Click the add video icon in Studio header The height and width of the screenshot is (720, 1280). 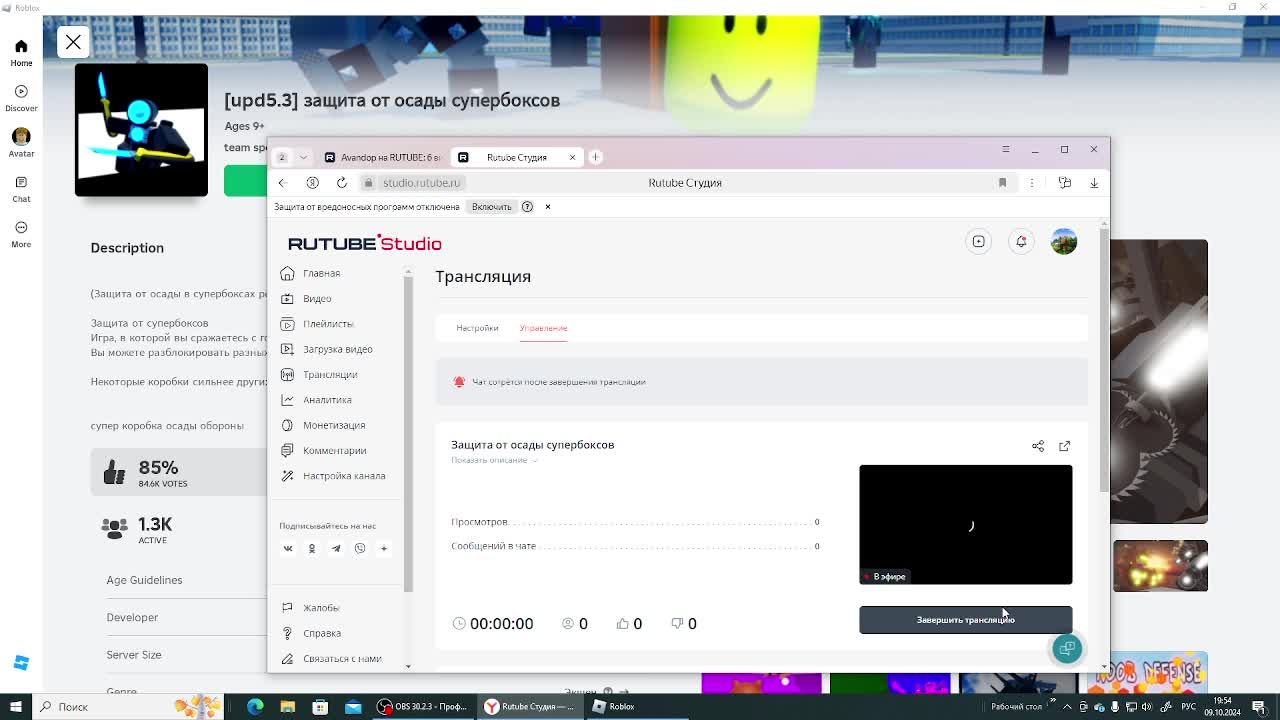[x=979, y=241]
